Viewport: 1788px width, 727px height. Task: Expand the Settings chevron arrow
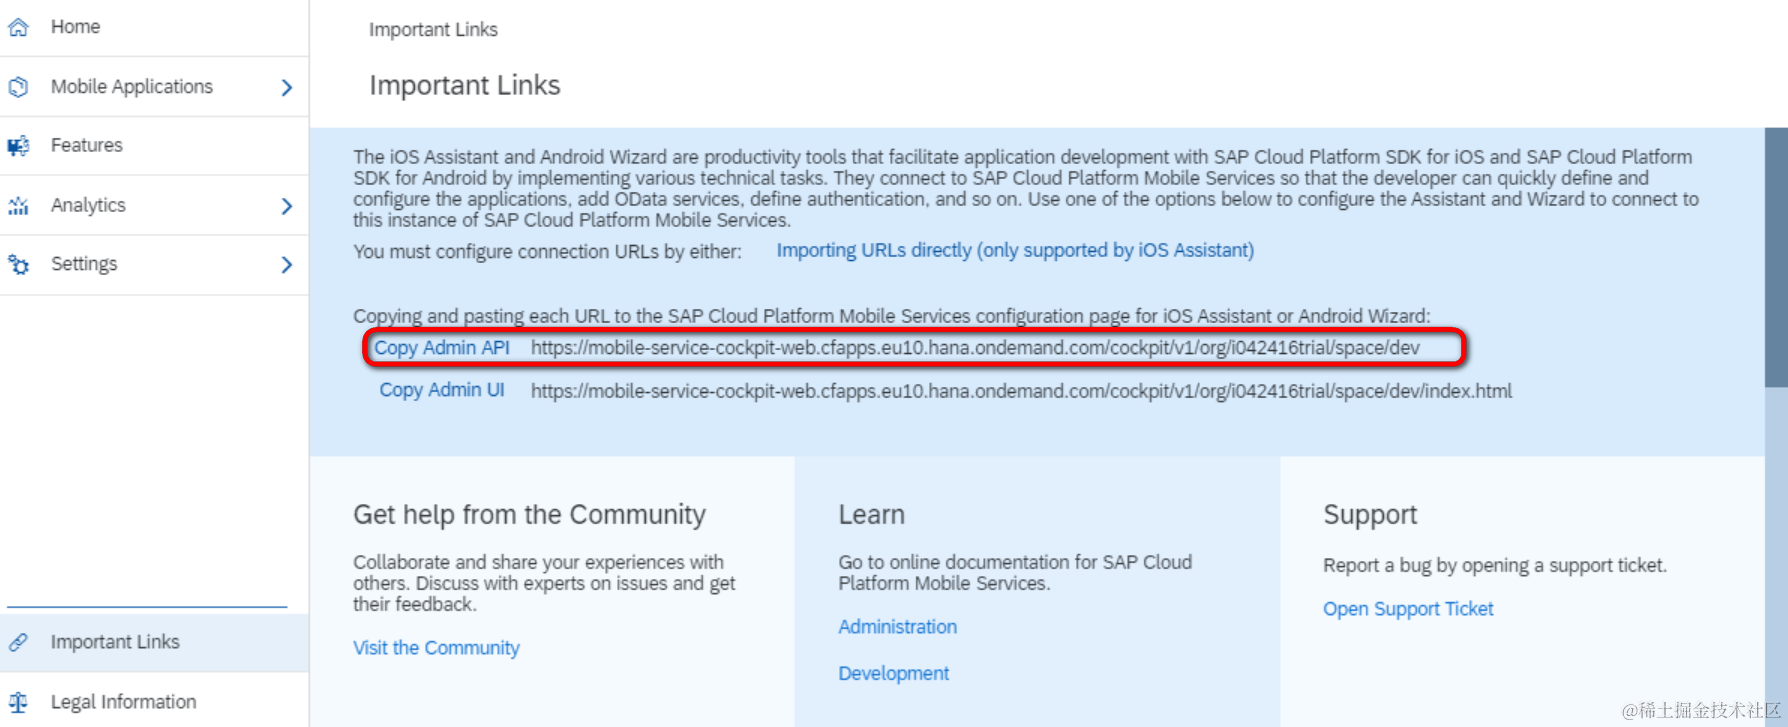287,264
